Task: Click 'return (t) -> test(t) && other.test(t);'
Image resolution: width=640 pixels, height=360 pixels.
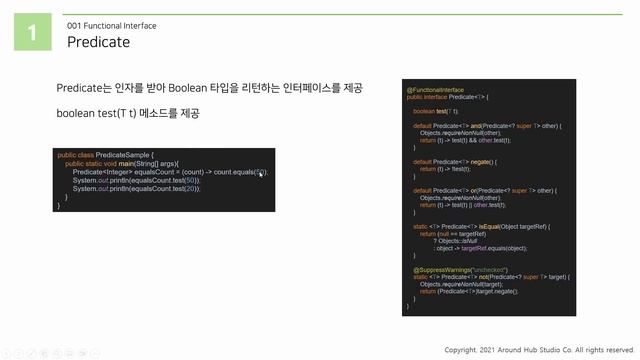Action: click(x=465, y=140)
